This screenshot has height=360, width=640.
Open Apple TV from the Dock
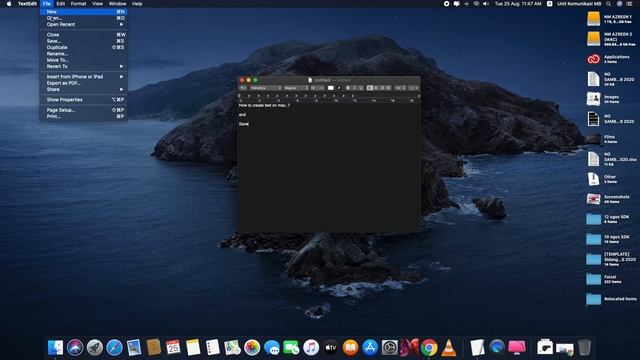[x=331, y=347]
